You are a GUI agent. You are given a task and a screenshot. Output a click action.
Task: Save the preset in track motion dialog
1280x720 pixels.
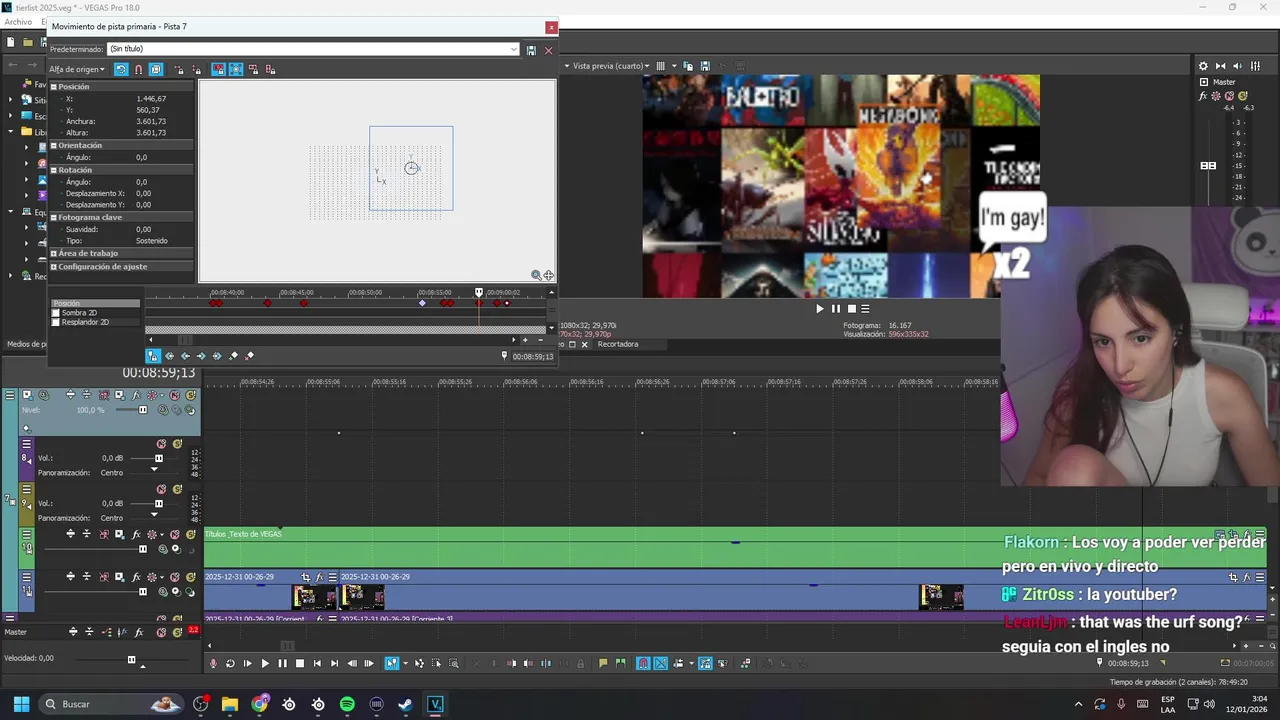pos(531,49)
